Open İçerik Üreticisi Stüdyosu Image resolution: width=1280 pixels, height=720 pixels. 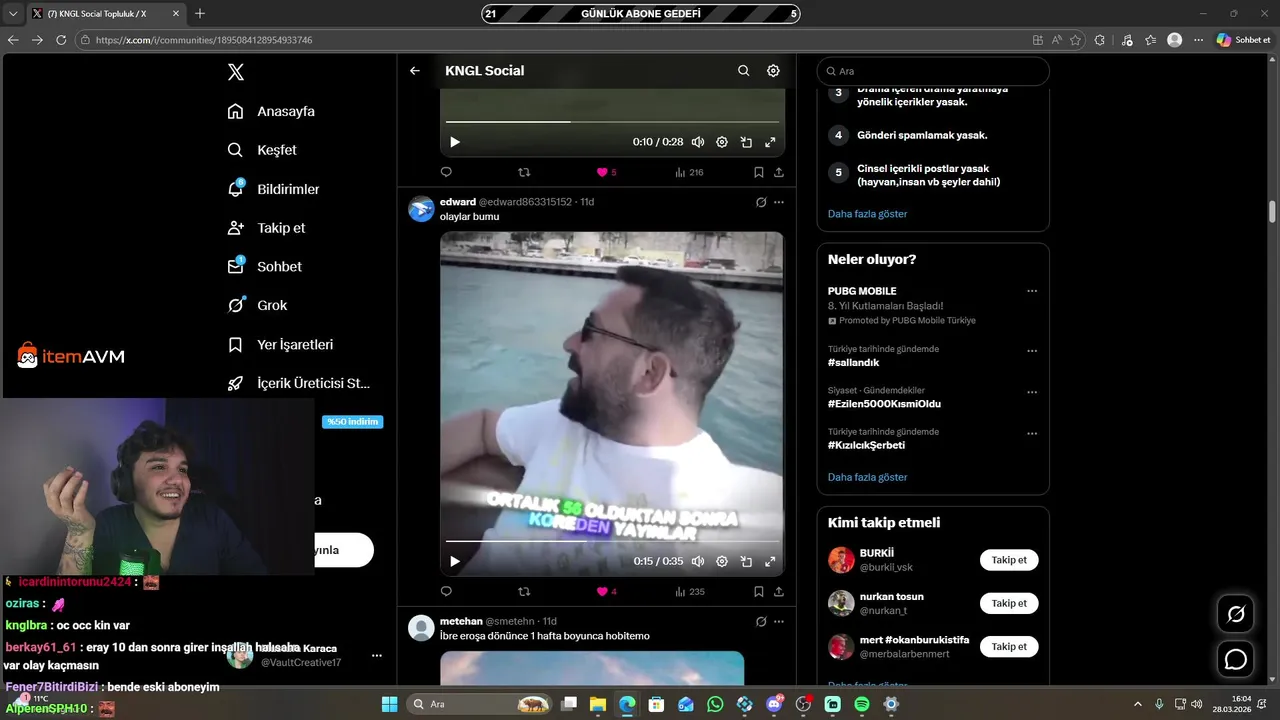pos(299,383)
